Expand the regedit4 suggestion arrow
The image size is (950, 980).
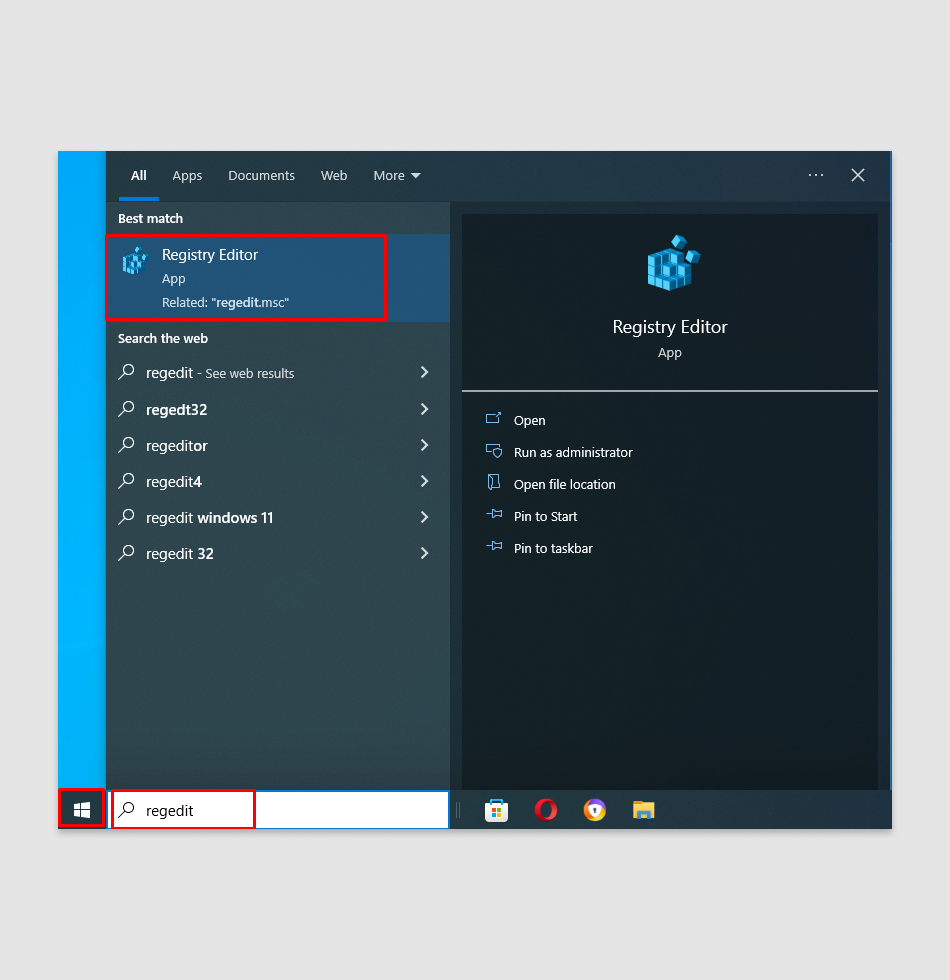(424, 481)
